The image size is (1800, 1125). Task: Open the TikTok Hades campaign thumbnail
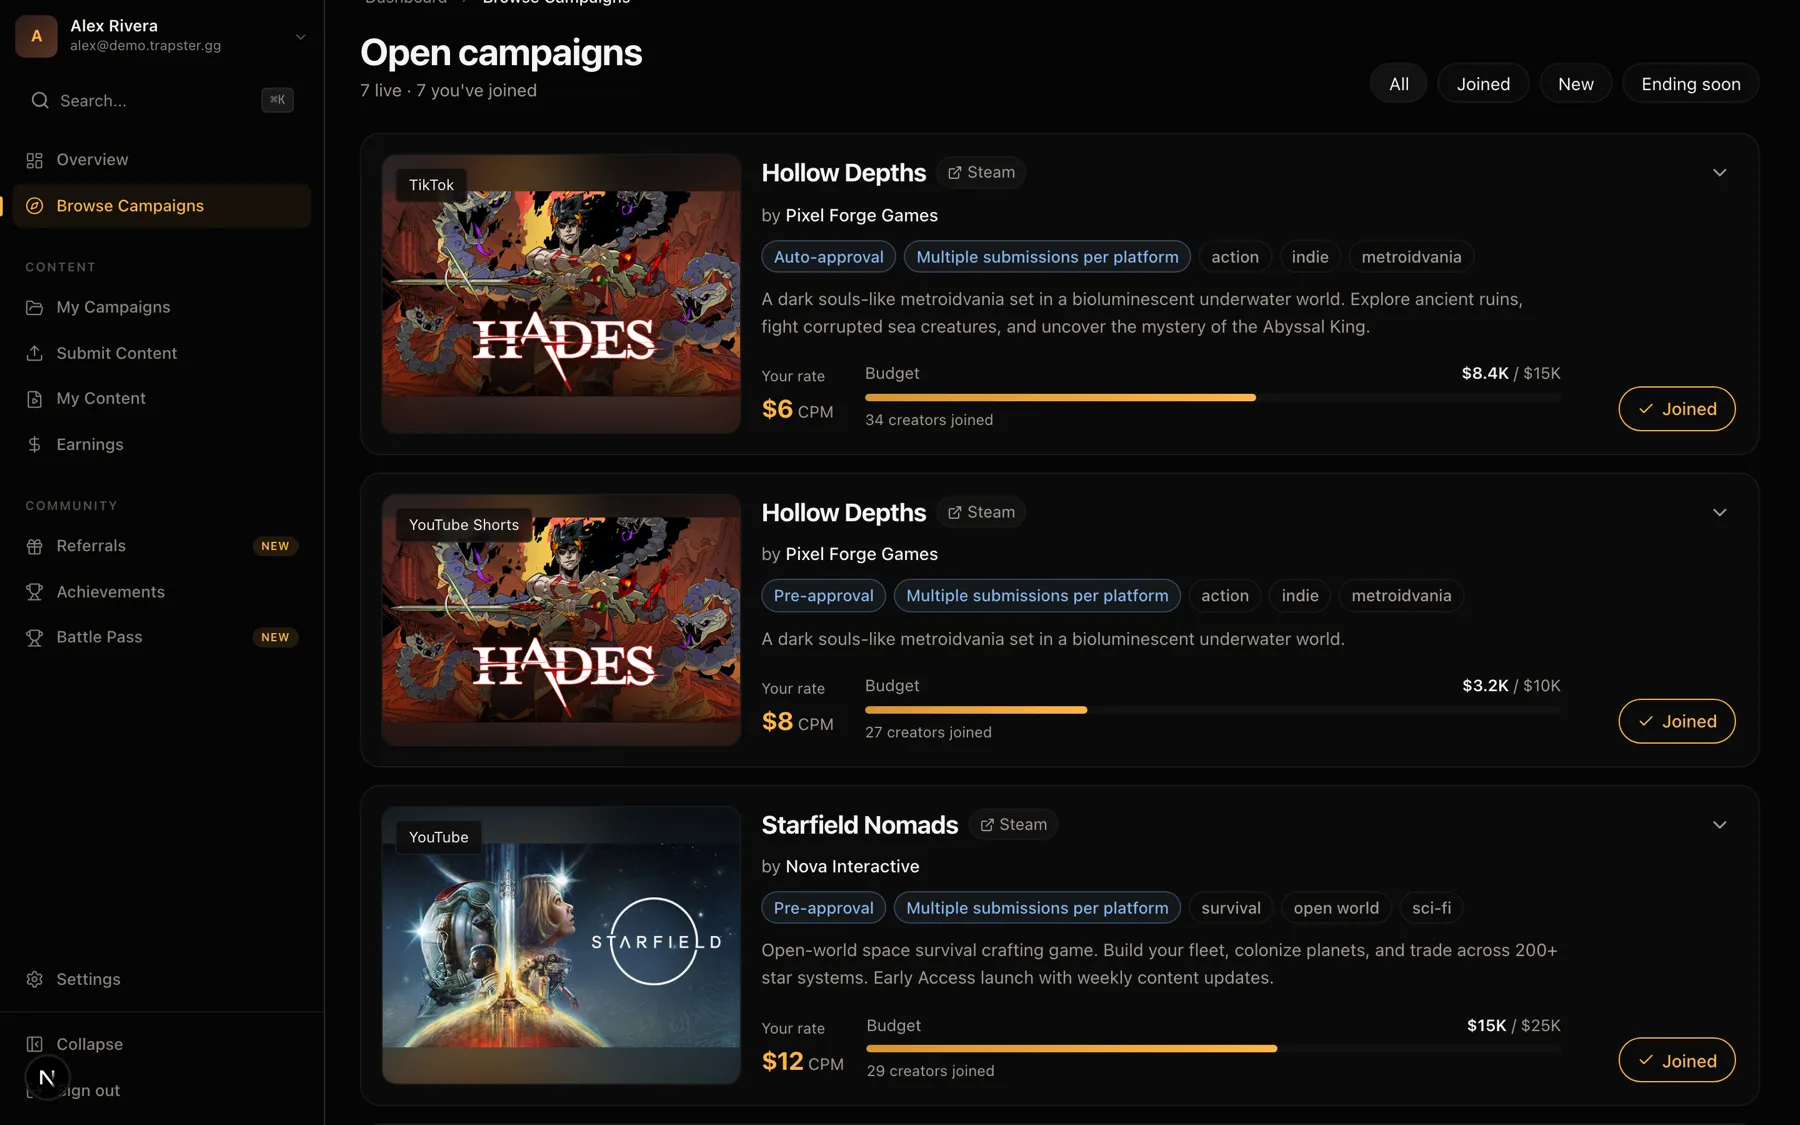(561, 294)
